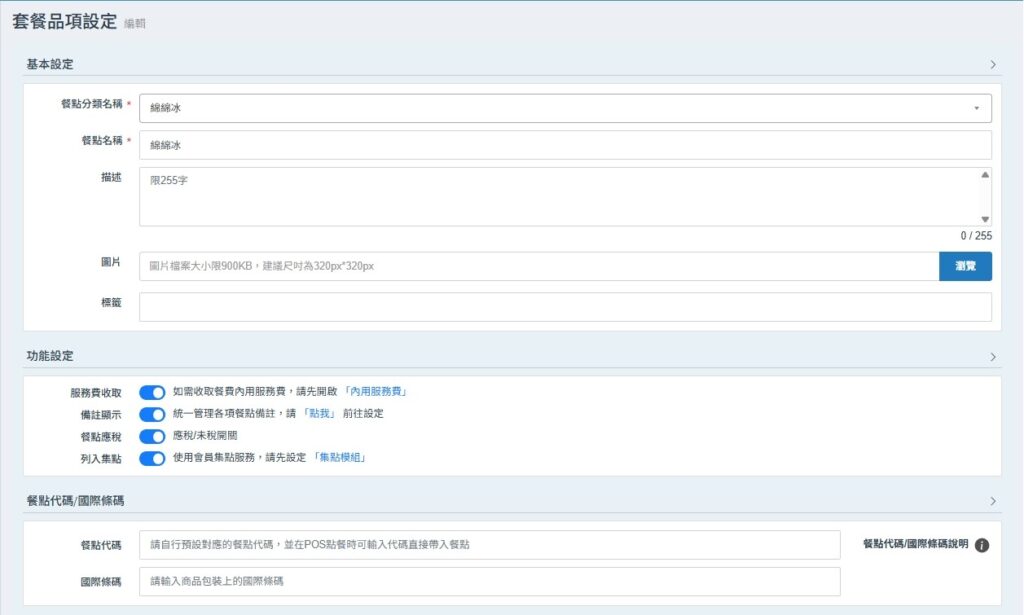Click the 瀏覽 browse button
1024x615 pixels.
coord(965,266)
